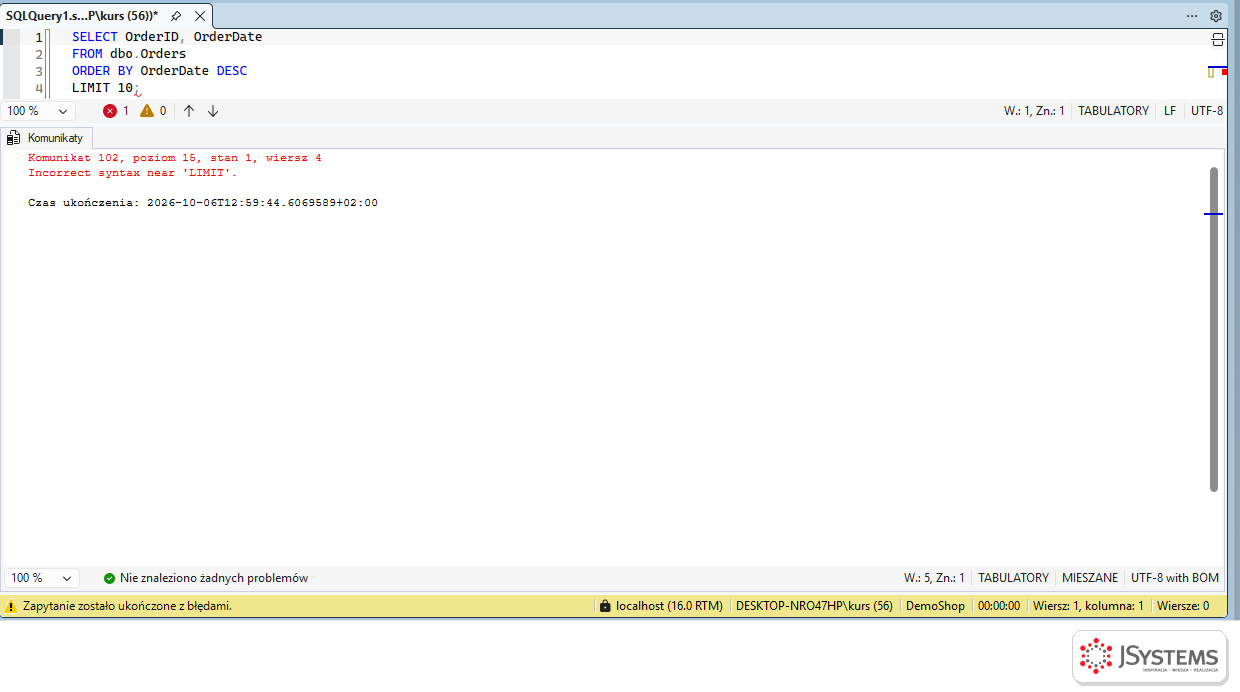
Task: Switch to the Komunikaty tab
Action: [48, 138]
